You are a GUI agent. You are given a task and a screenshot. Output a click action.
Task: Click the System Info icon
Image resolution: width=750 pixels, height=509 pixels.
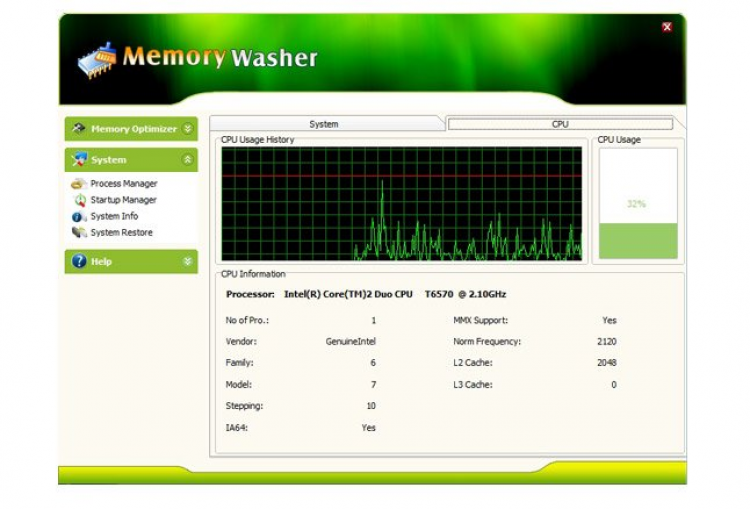click(78, 216)
